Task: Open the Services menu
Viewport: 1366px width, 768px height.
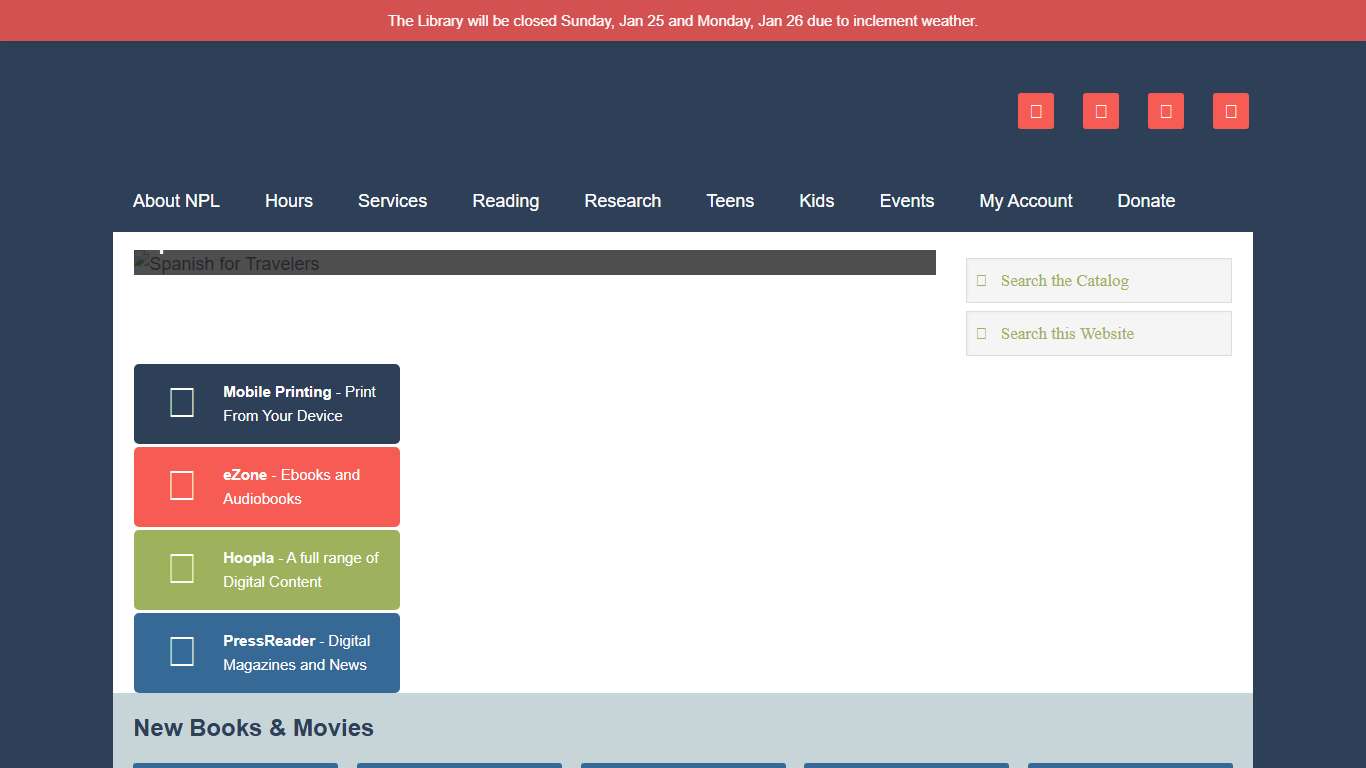Action: click(392, 201)
